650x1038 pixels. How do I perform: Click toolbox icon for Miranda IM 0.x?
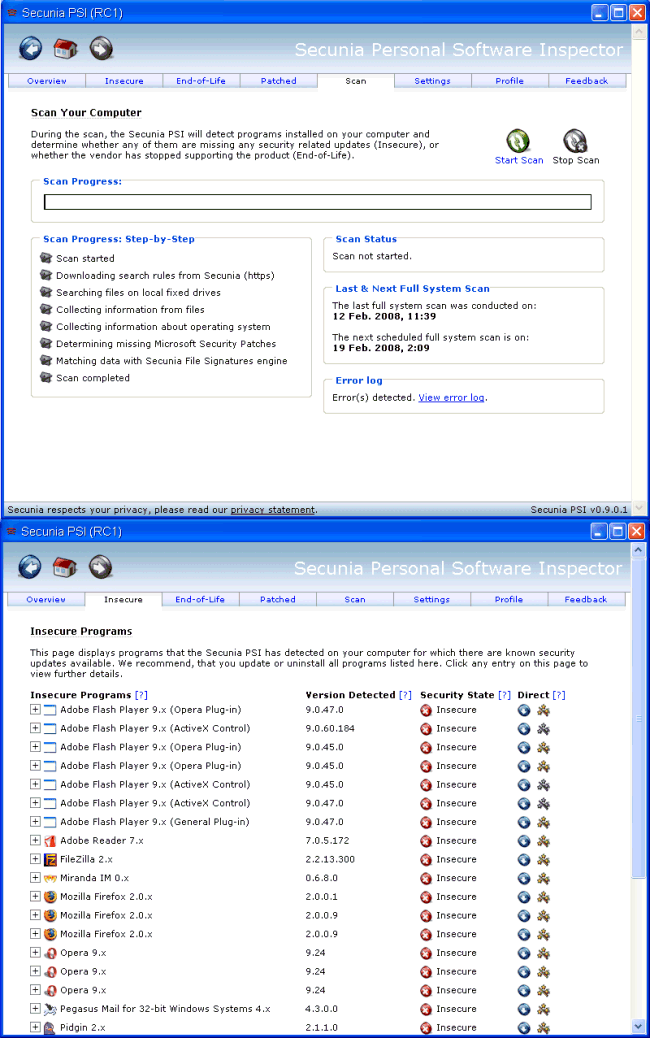point(543,878)
